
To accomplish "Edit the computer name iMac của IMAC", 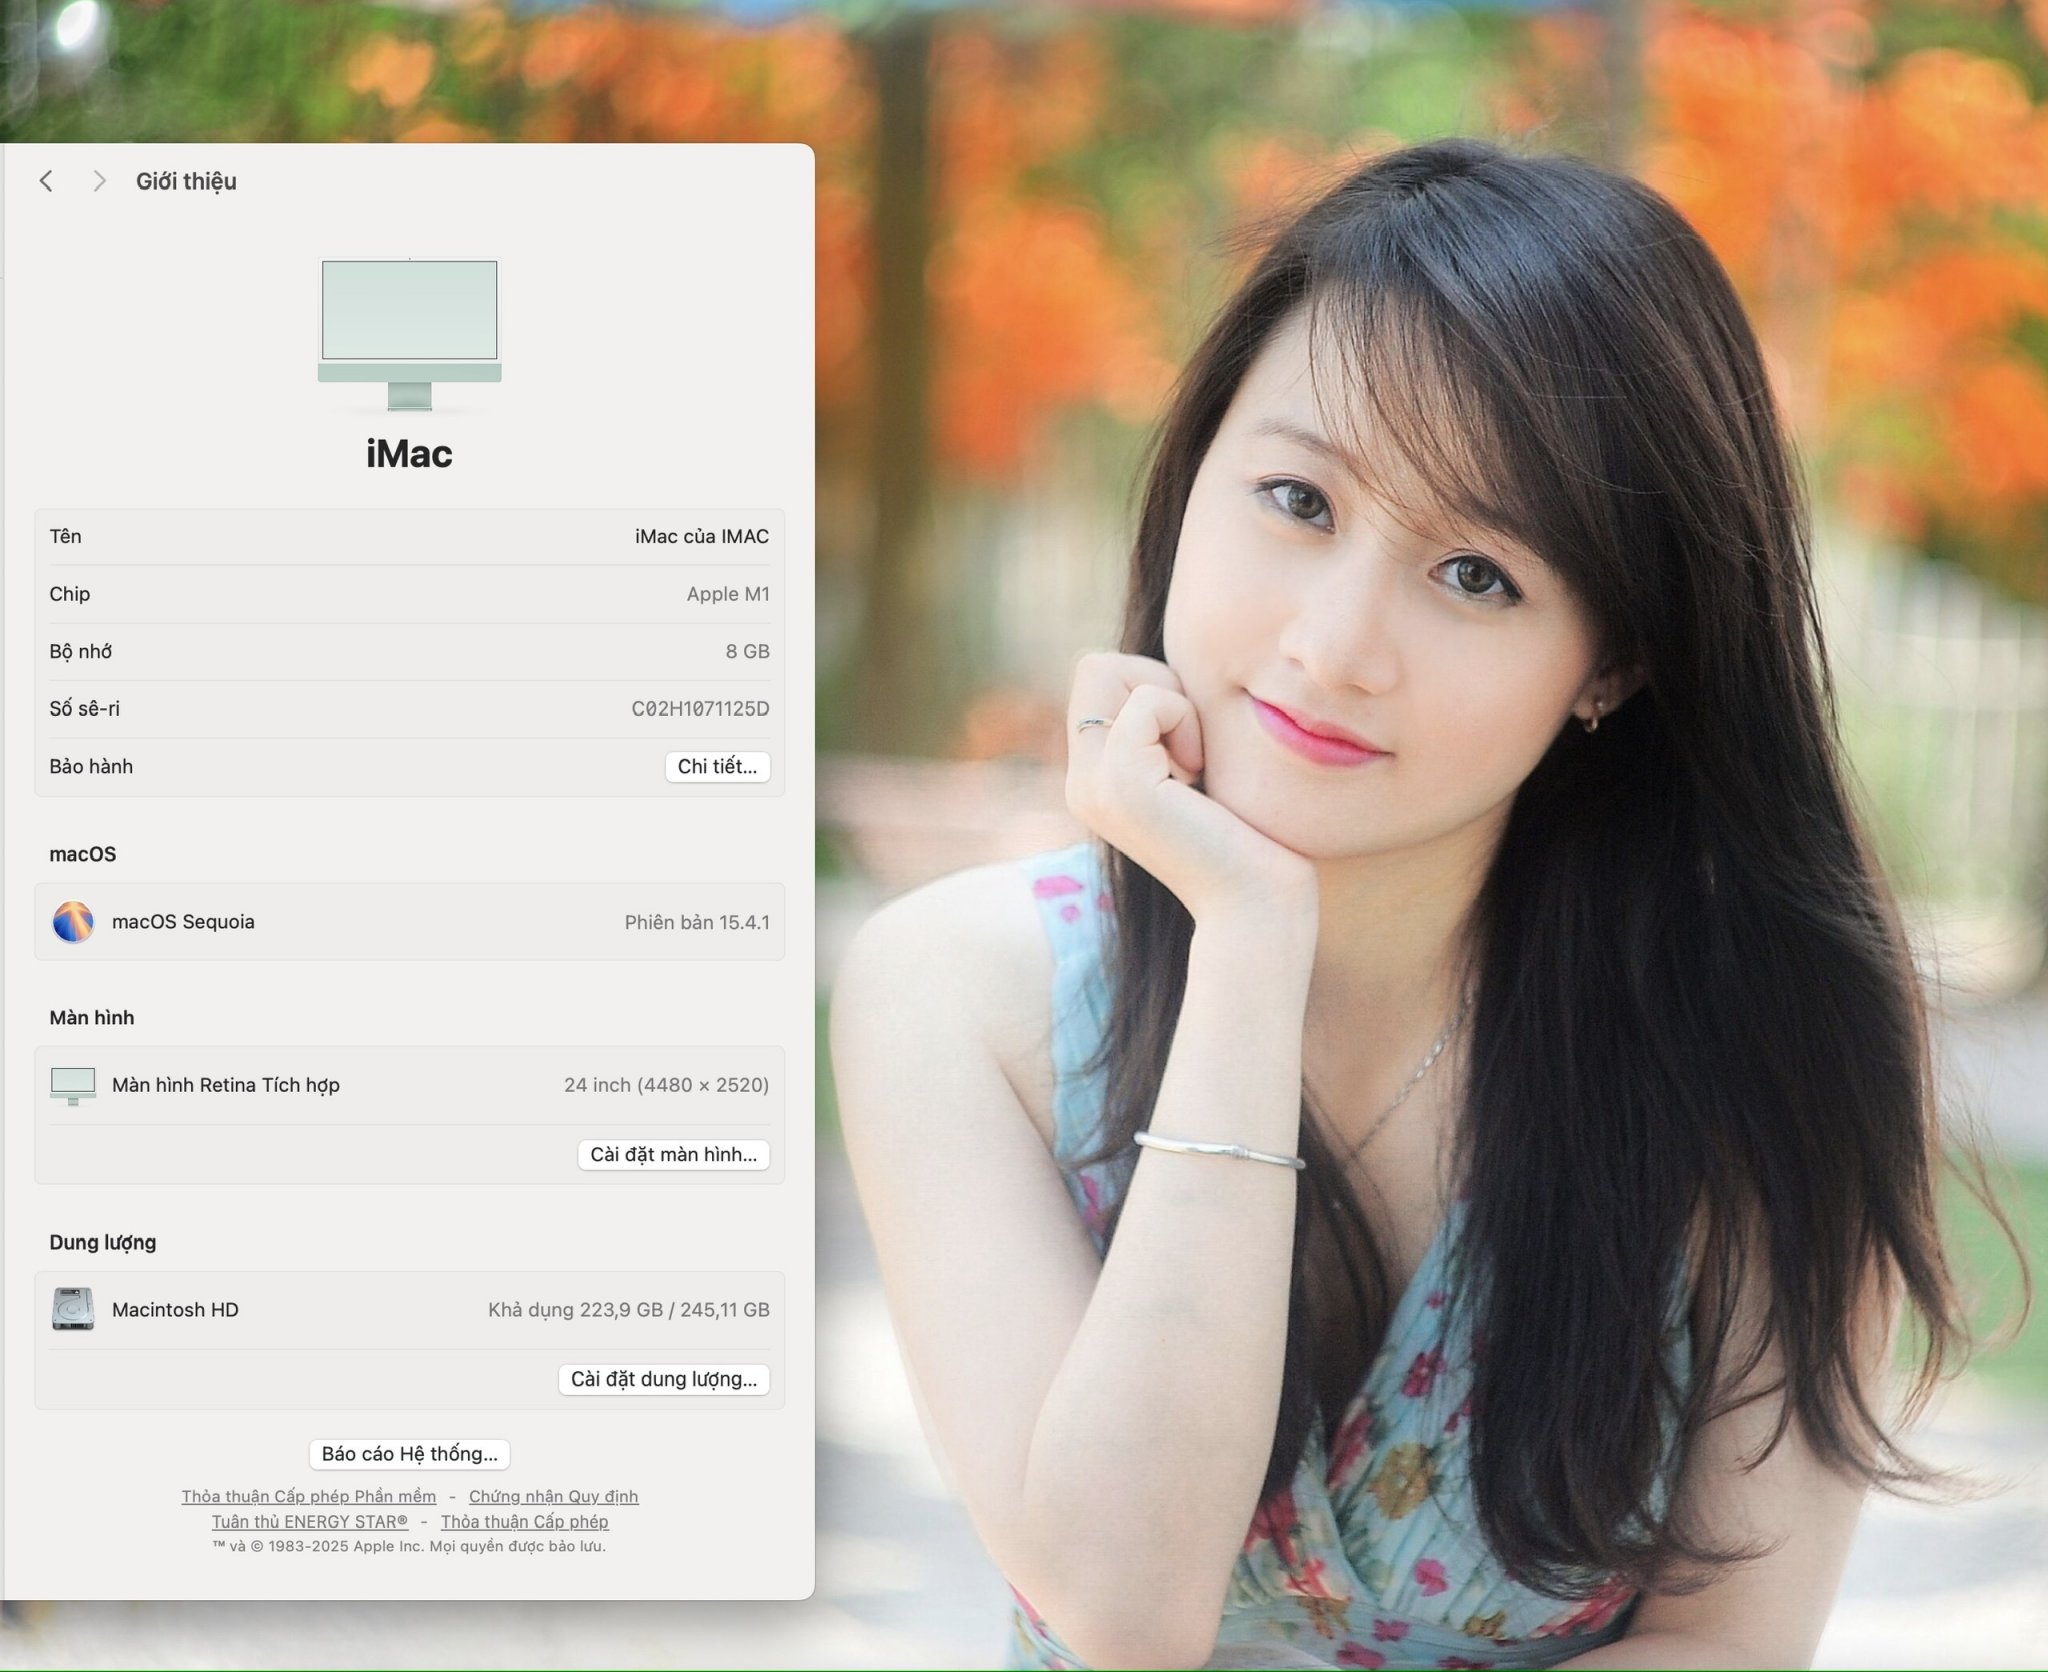I will [701, 537].
